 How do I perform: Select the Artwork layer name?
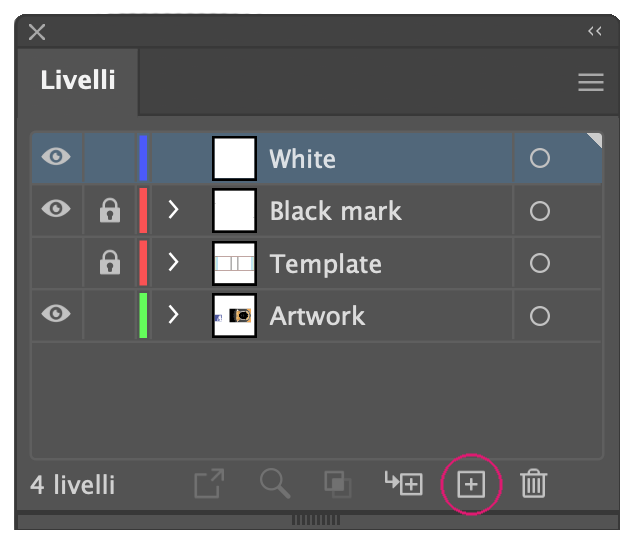tap(317, 316)
